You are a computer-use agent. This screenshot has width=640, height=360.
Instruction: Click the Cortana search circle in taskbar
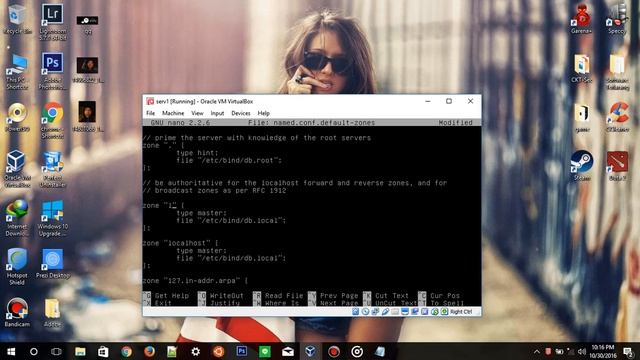click(x=34, y=351)
